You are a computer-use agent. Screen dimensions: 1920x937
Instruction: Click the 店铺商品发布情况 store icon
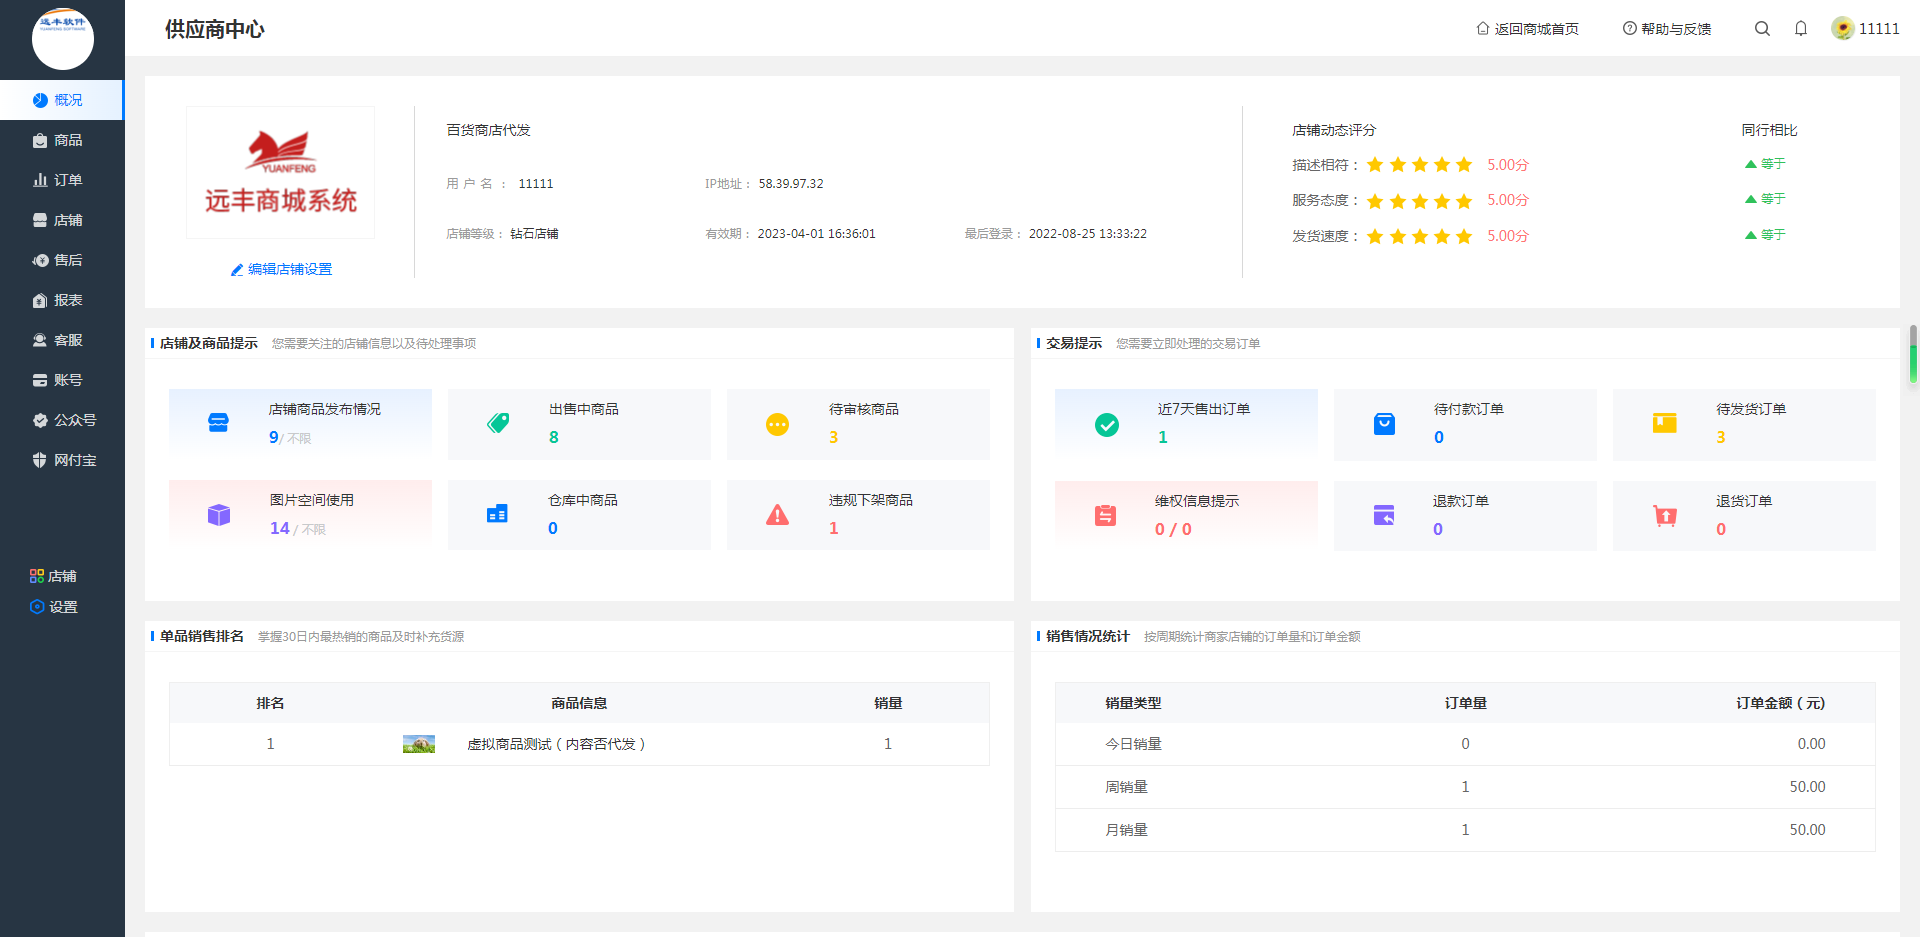218,423
